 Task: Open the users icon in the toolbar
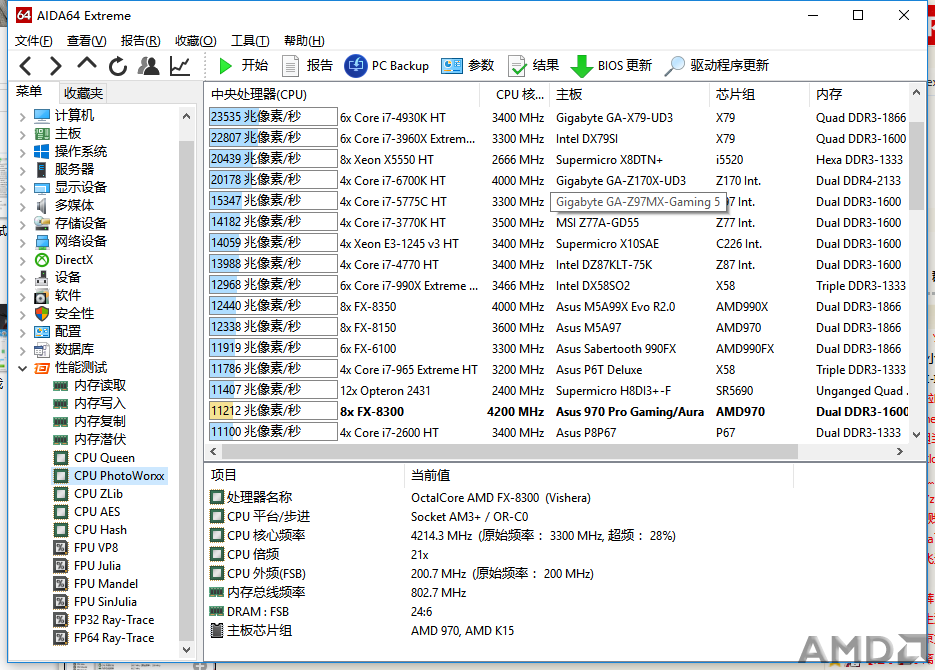click(x=148, y=66)
